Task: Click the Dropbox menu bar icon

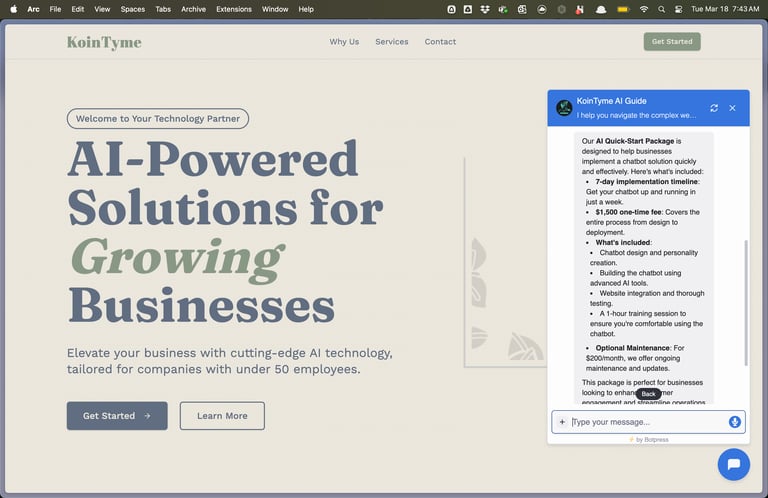Action: coord(485,9)
